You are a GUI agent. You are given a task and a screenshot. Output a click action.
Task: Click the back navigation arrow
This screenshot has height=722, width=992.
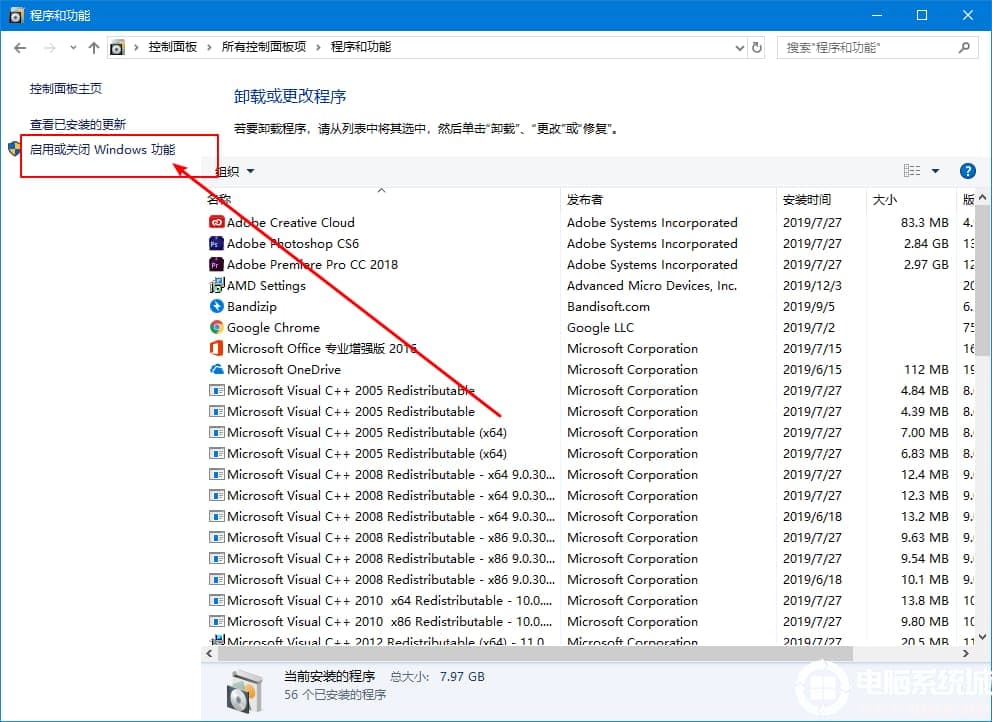point(20,47)
